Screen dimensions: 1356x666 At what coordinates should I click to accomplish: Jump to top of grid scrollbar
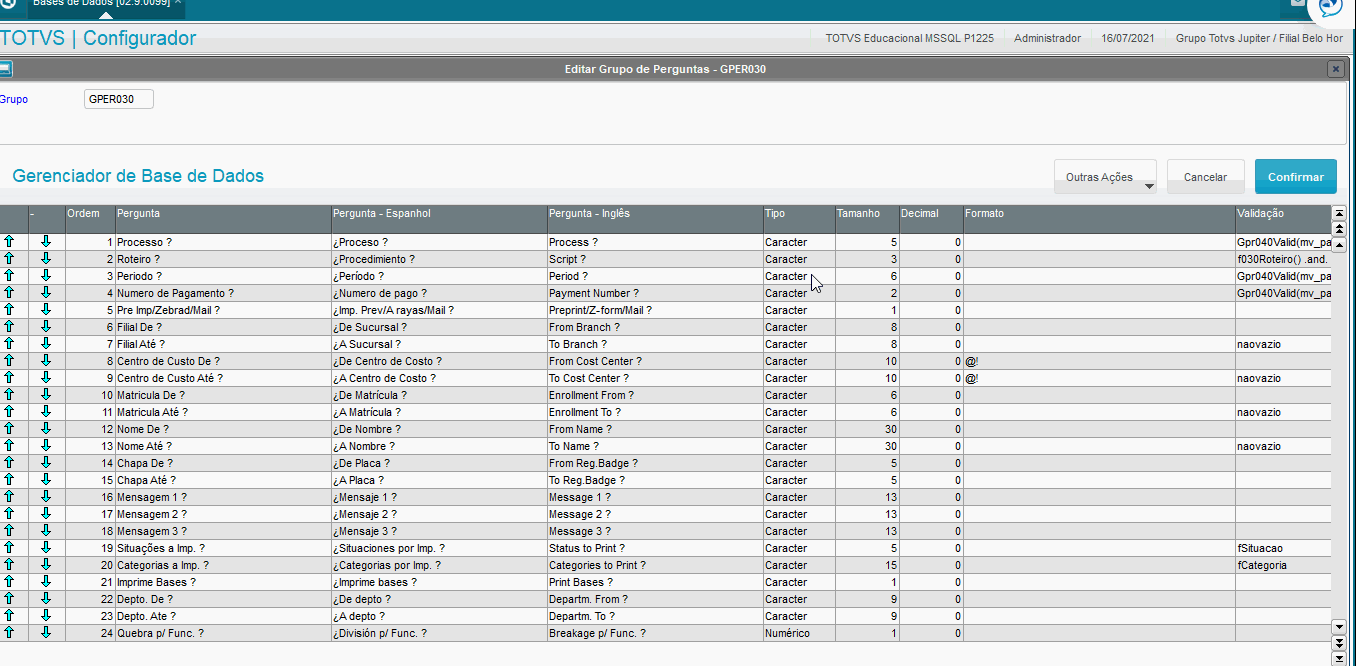[1340, 213]
